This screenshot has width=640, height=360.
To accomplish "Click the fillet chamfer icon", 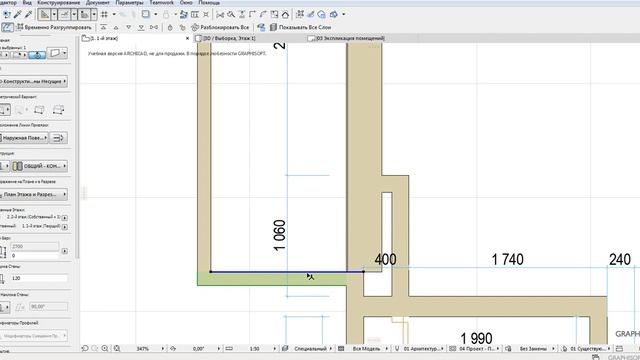I will 263,15.
